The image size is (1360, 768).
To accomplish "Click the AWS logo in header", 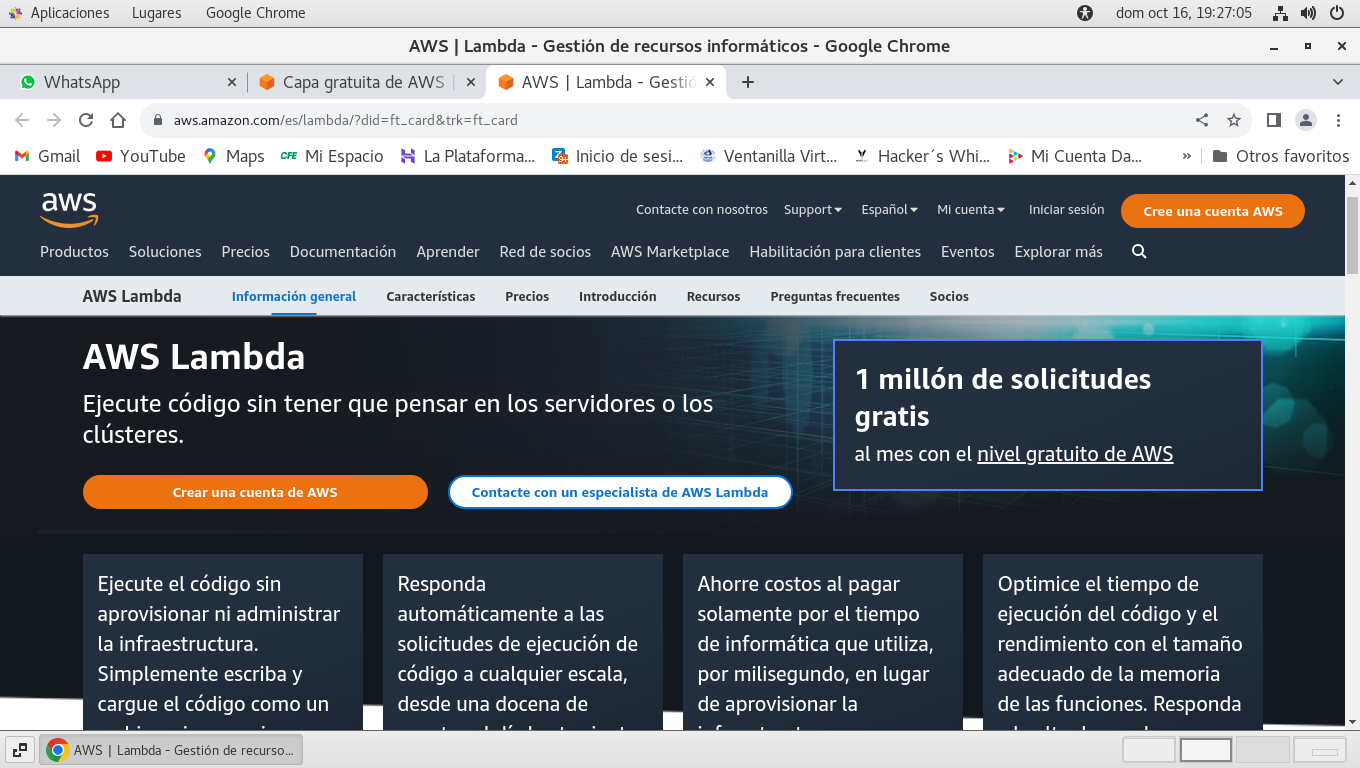I will [x=69, y=210].
